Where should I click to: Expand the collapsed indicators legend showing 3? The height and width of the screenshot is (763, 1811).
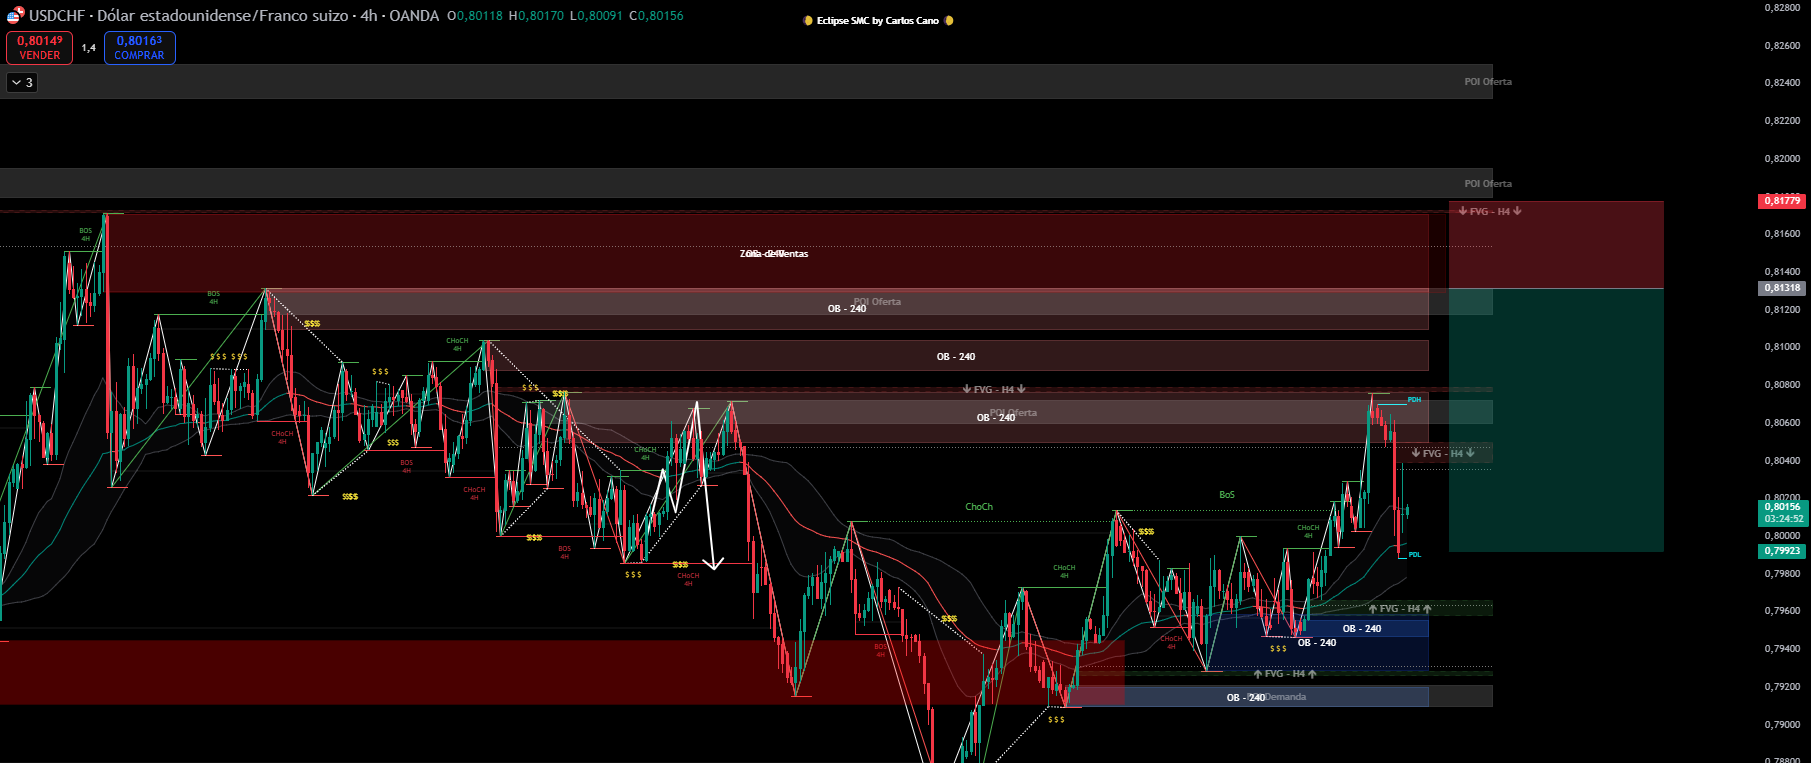(x=22, y=83)
